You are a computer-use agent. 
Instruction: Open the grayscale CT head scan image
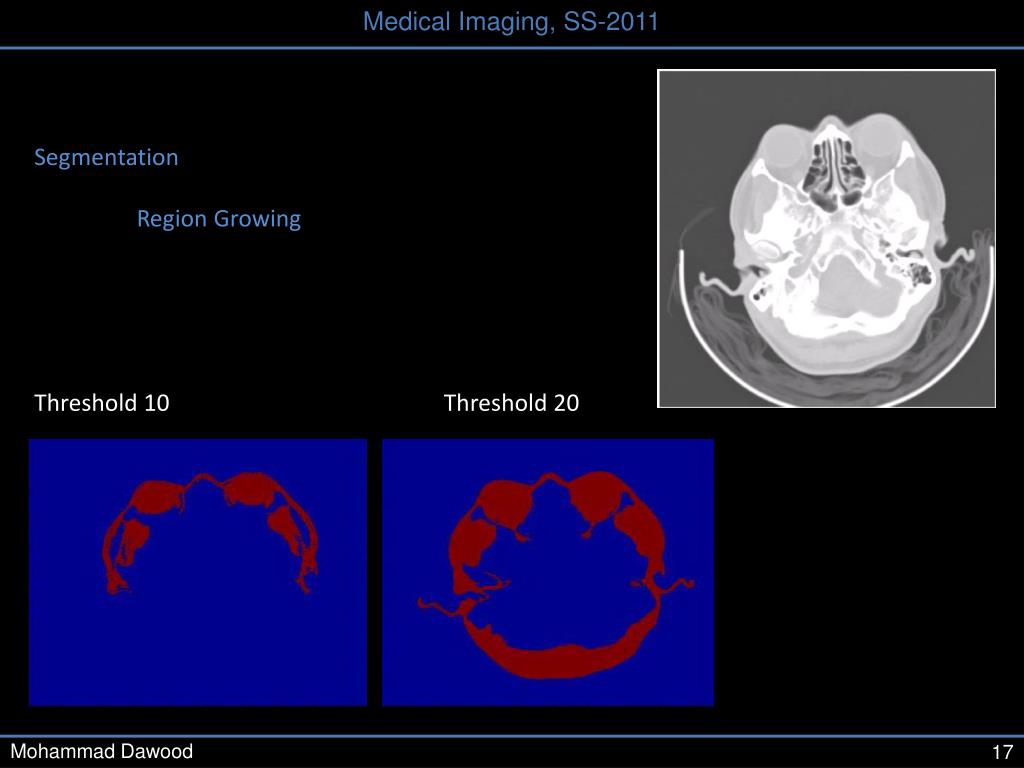[x=826, y=238]
